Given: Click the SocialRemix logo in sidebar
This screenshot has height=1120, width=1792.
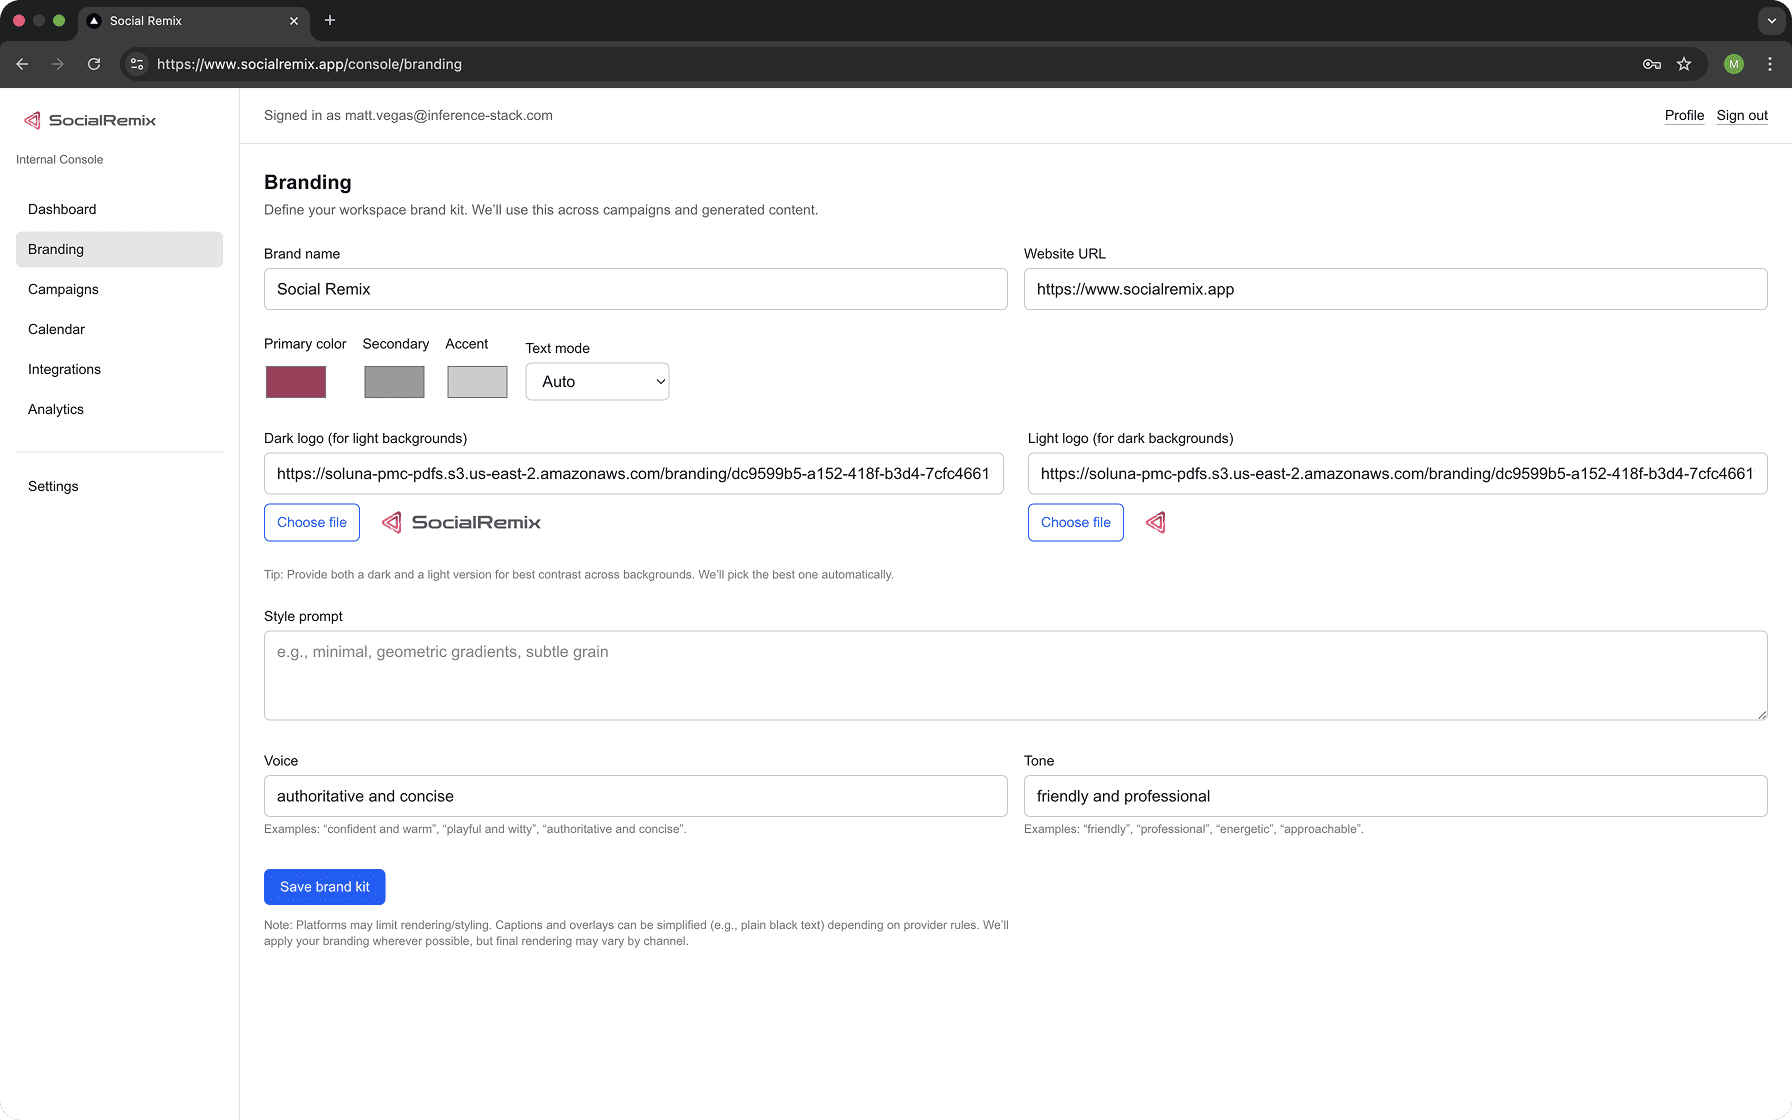Looking at the screenshot, I should (90, 120).
